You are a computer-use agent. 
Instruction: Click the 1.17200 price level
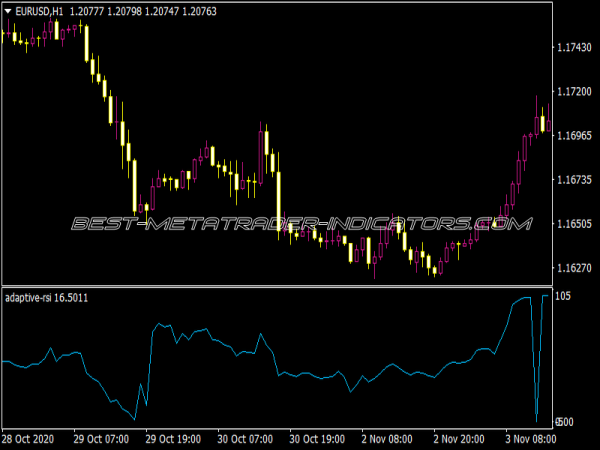[574, 91]
